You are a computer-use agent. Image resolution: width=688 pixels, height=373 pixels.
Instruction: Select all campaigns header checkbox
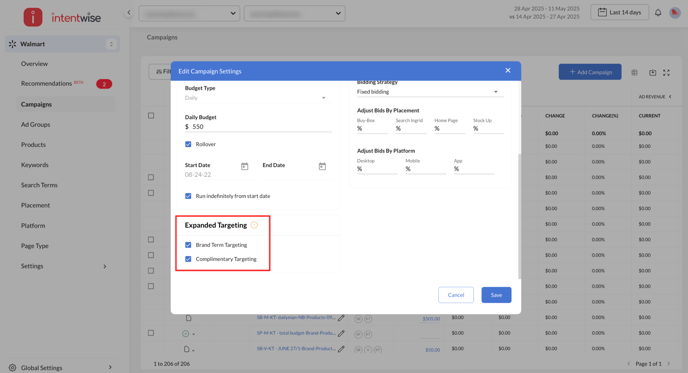151,116
